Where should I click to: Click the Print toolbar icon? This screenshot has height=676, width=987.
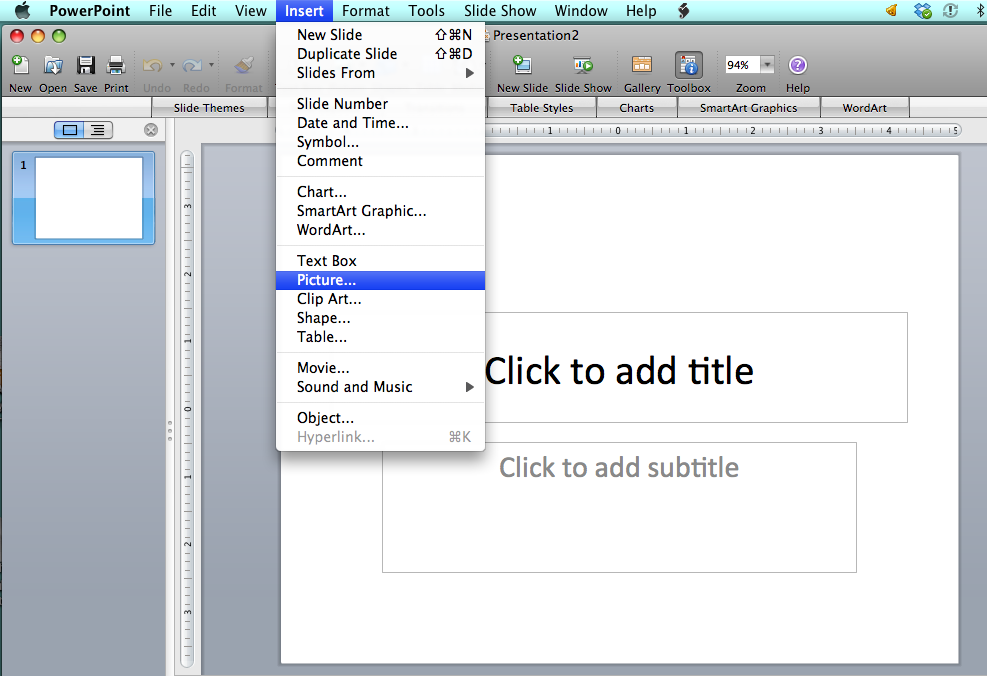(116, 66)
